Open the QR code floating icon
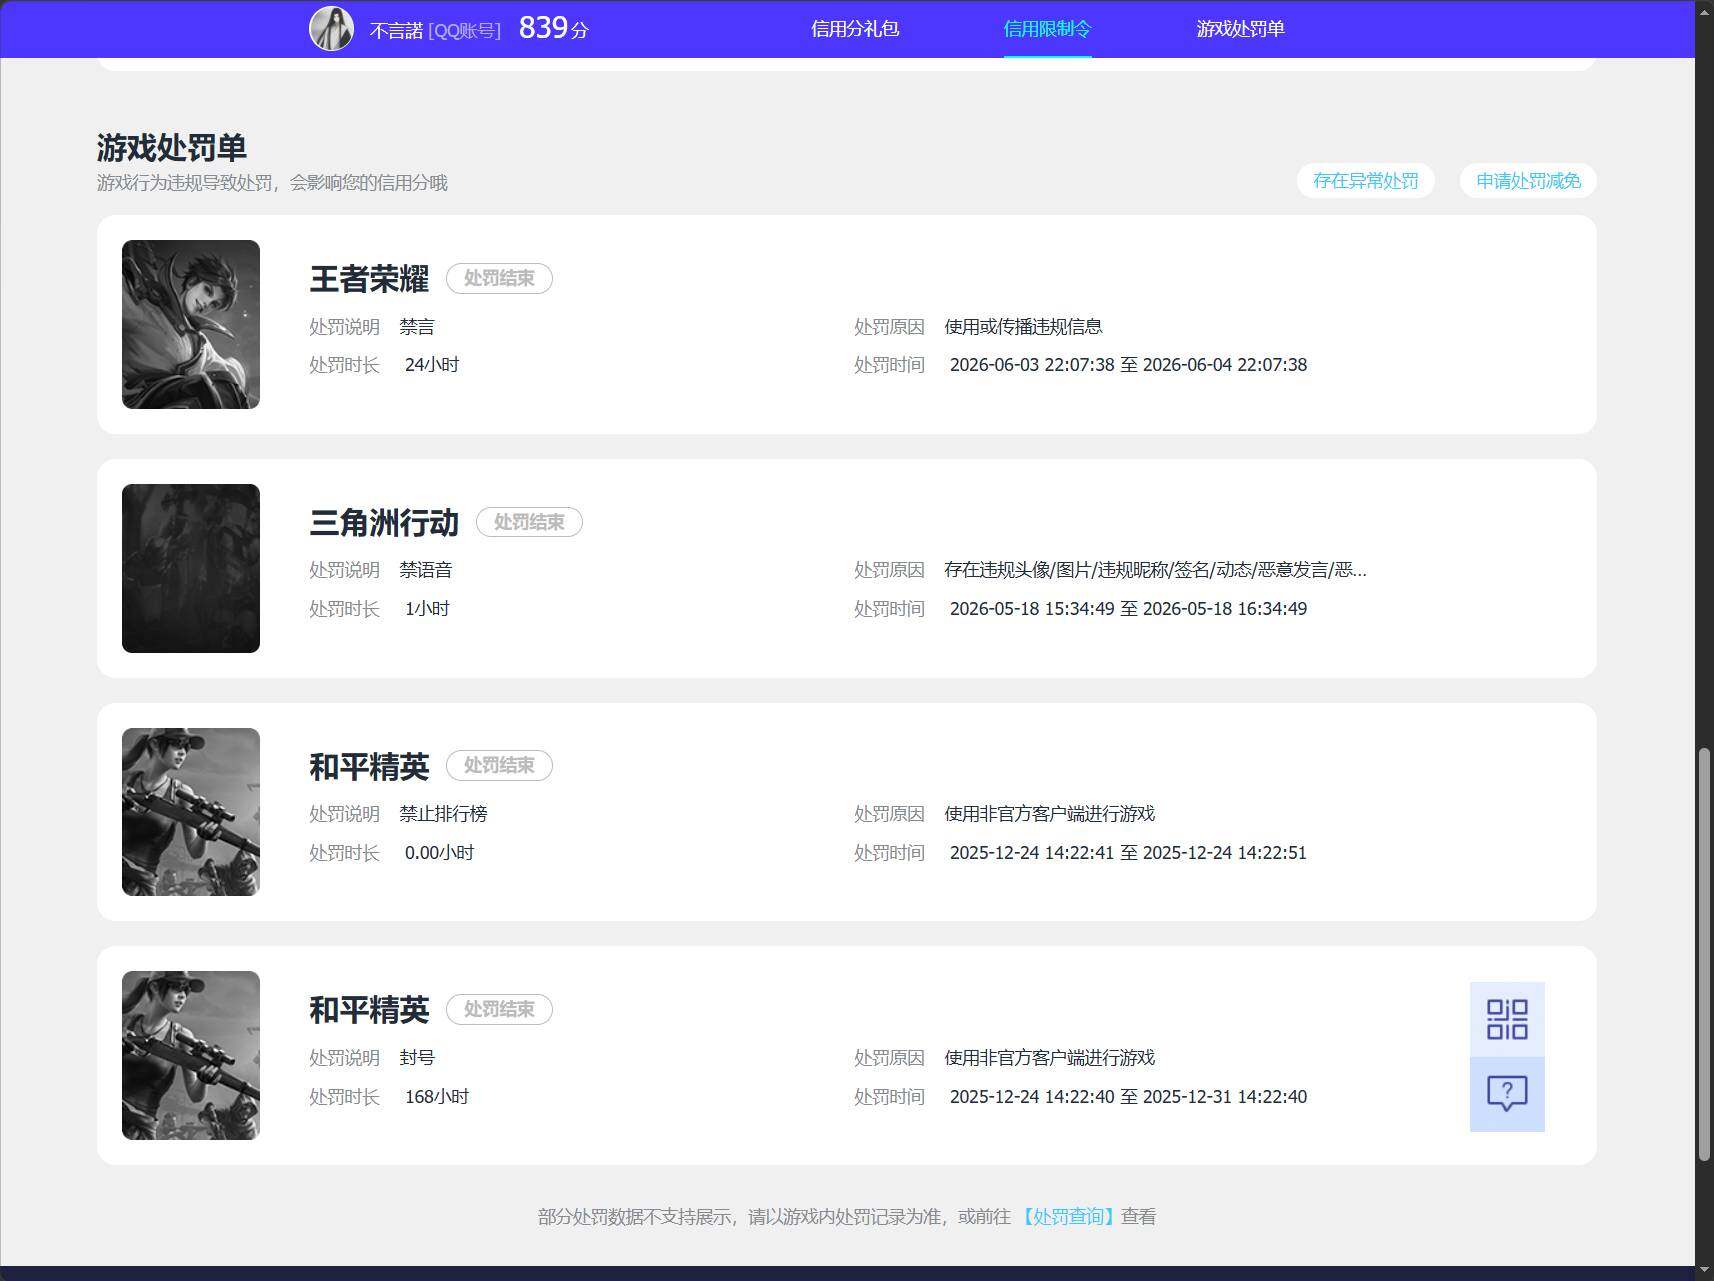This screenshot has width=1714, height=1281. (x=1507, y=1019)
